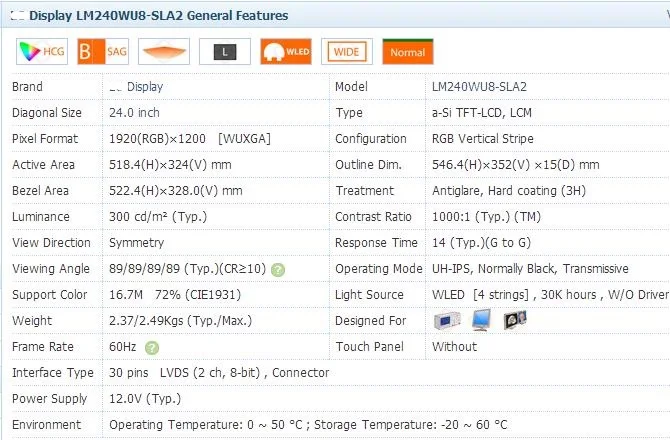This screenshot has height=440, width=670.
Task: Click the black L landscape icon
Action: click(x=225, y=52)
